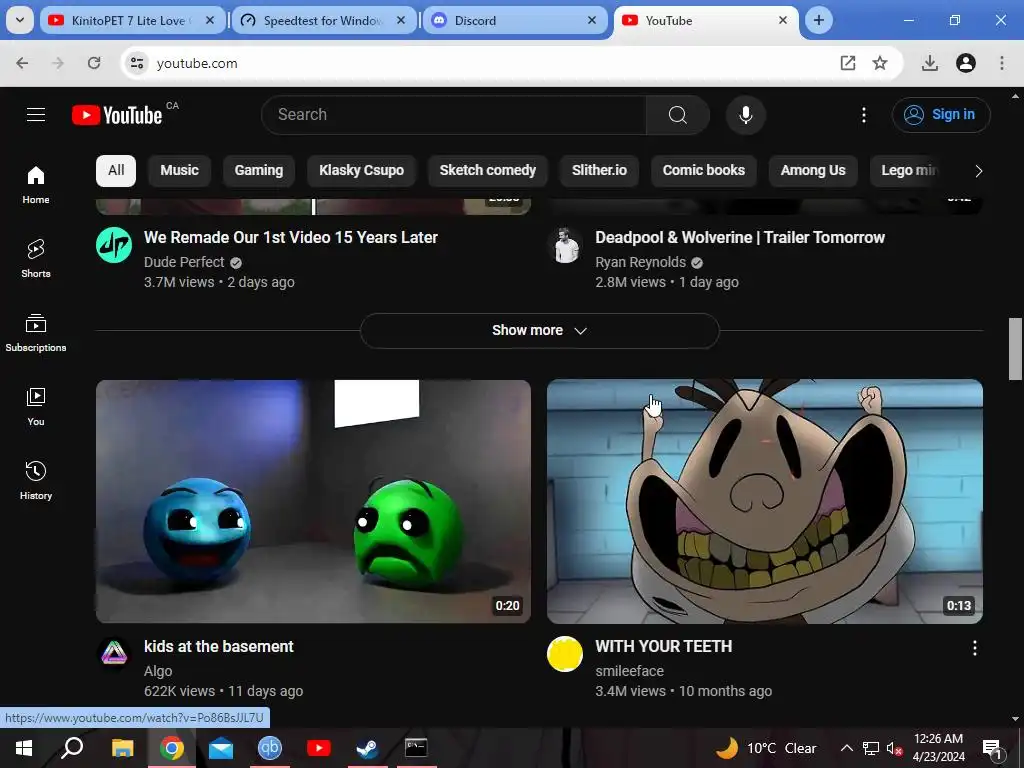The image size is (1024, 768).
Task: Open Chrome downloads icon
Action: tap(929, 63)
